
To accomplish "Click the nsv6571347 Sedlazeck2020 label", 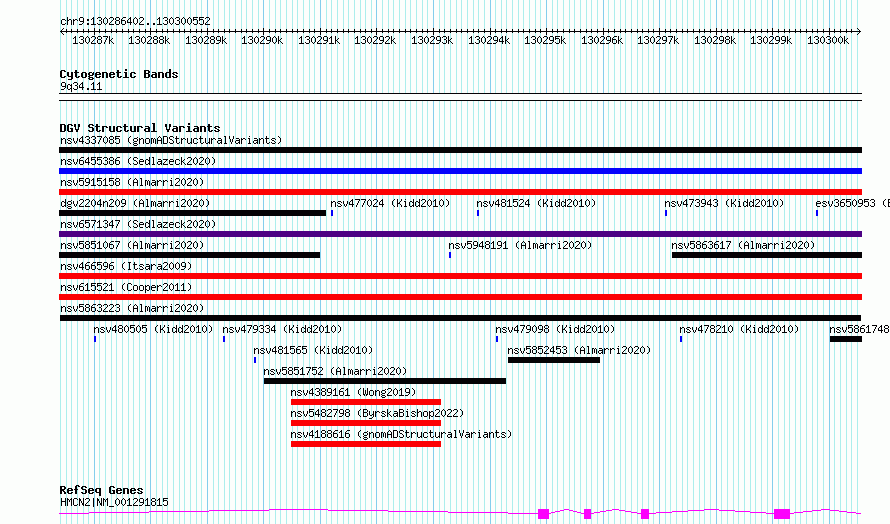I will [138, 224].
